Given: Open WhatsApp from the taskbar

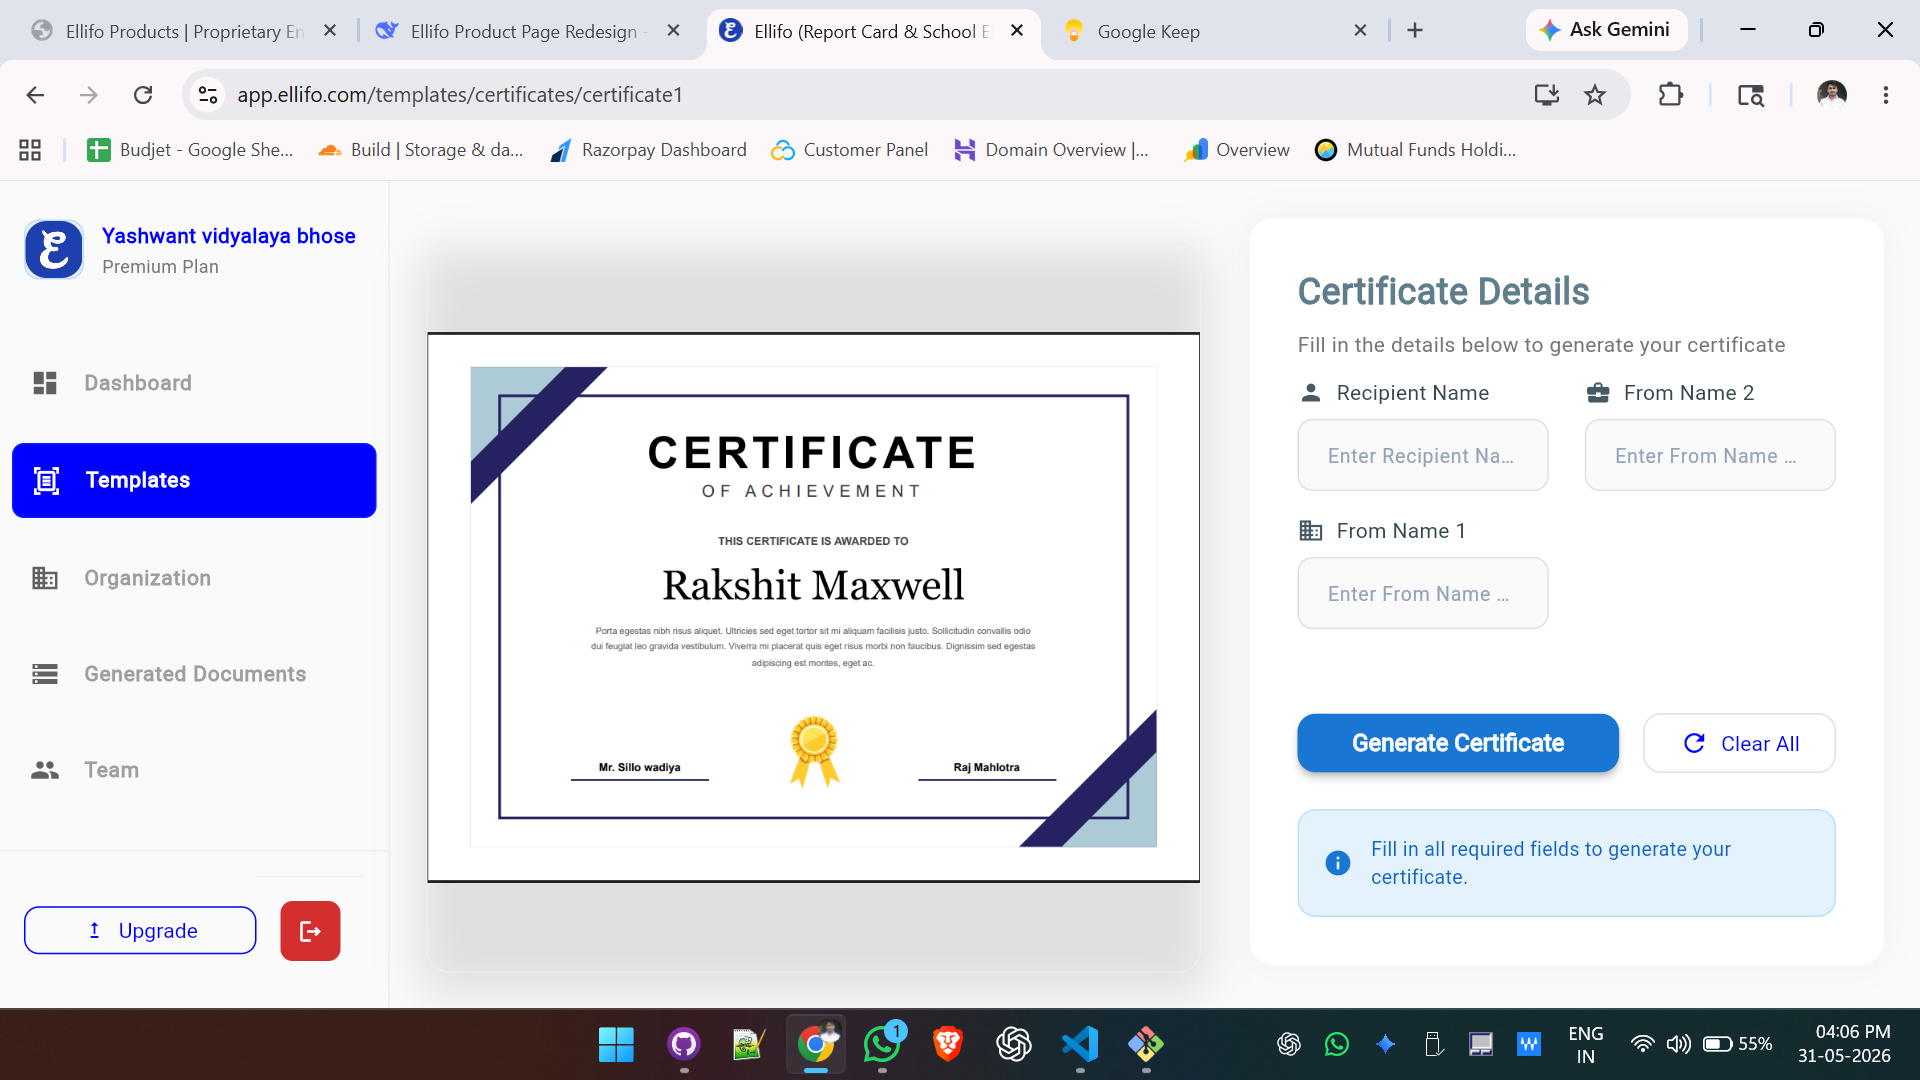Looking at the screenshot, I should click(882, 1045).
